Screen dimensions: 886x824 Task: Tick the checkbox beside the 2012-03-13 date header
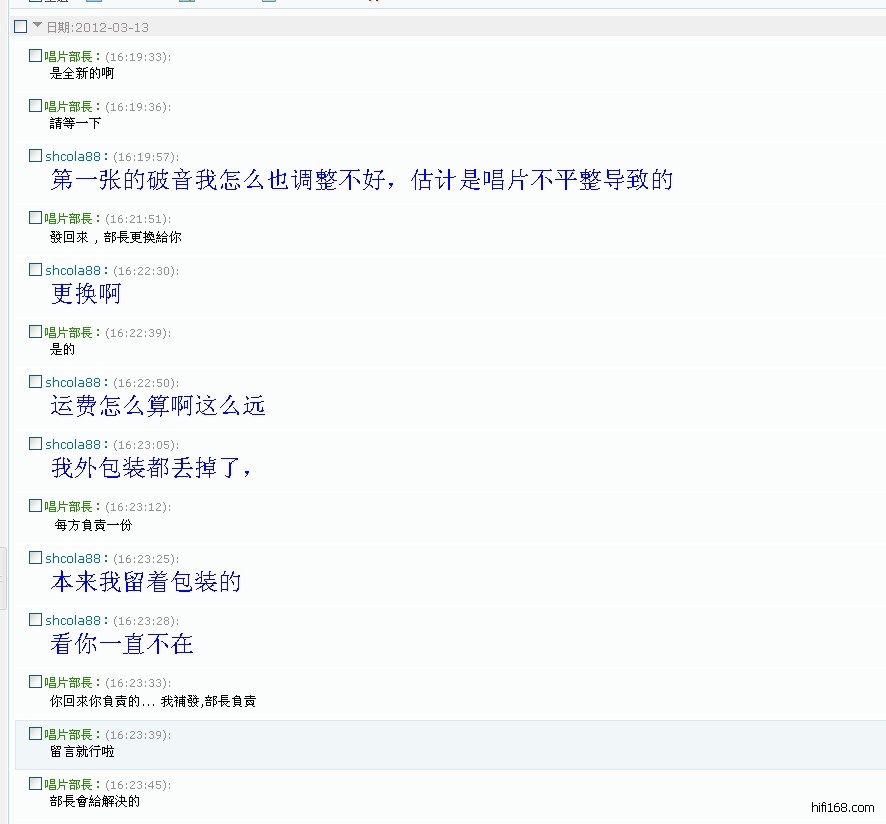tap(21, 27)
